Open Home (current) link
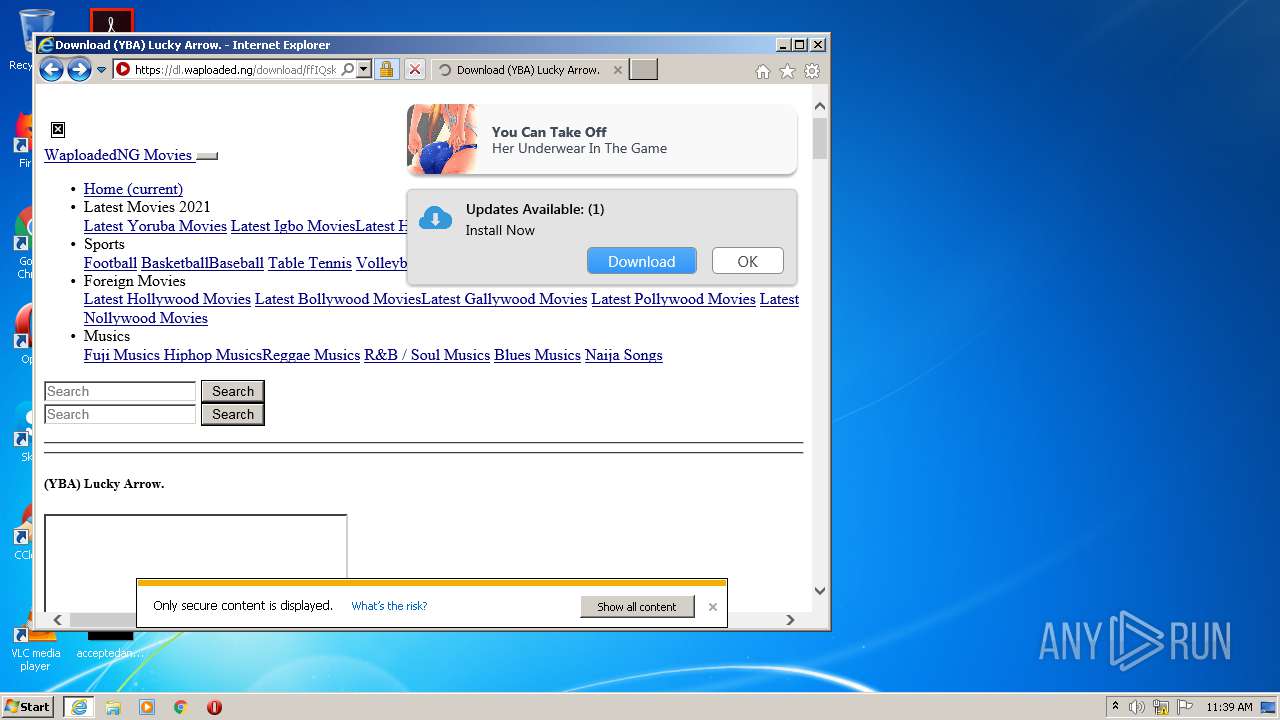 coord(133,189)
